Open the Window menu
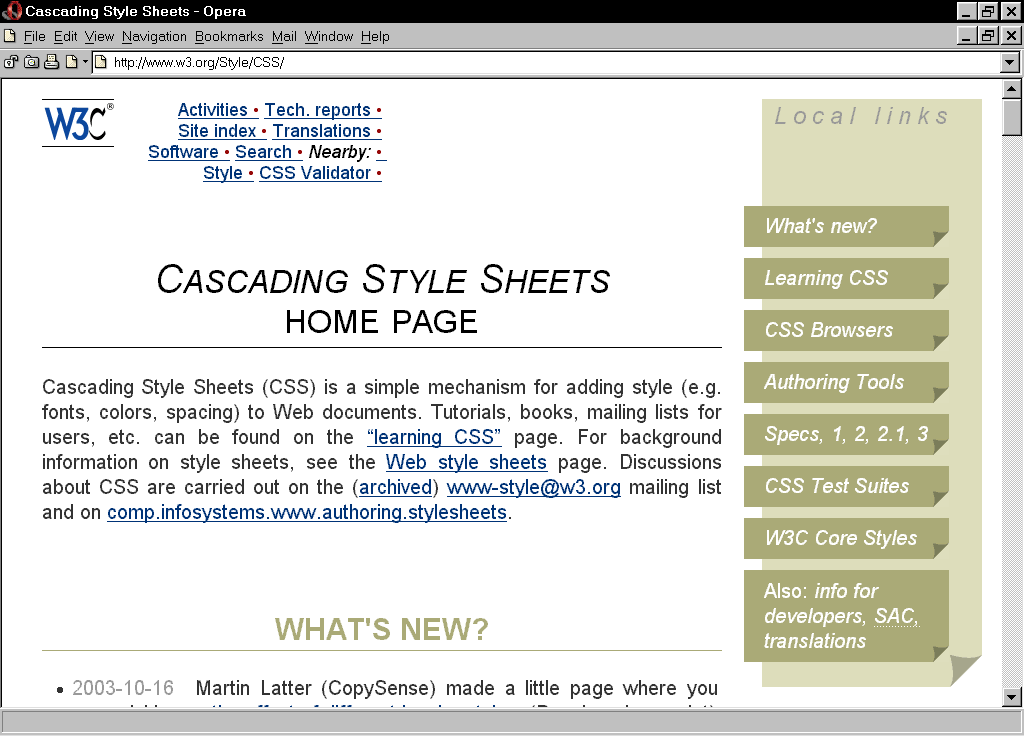The height and width of the screenshot is (736, 1024). tap(328, 37)
